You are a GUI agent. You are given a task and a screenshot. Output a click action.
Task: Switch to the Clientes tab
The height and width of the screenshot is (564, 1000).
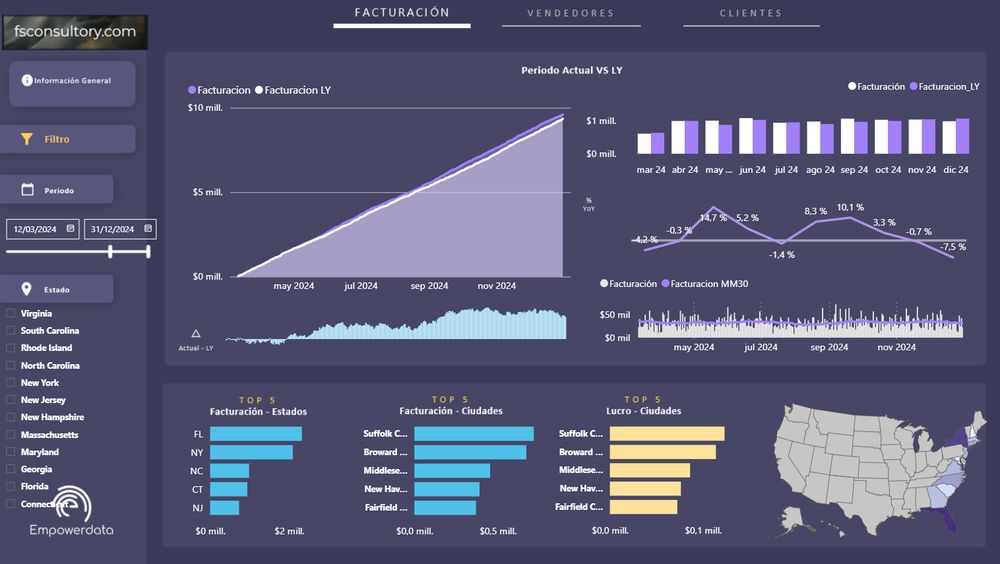[751, 13]
